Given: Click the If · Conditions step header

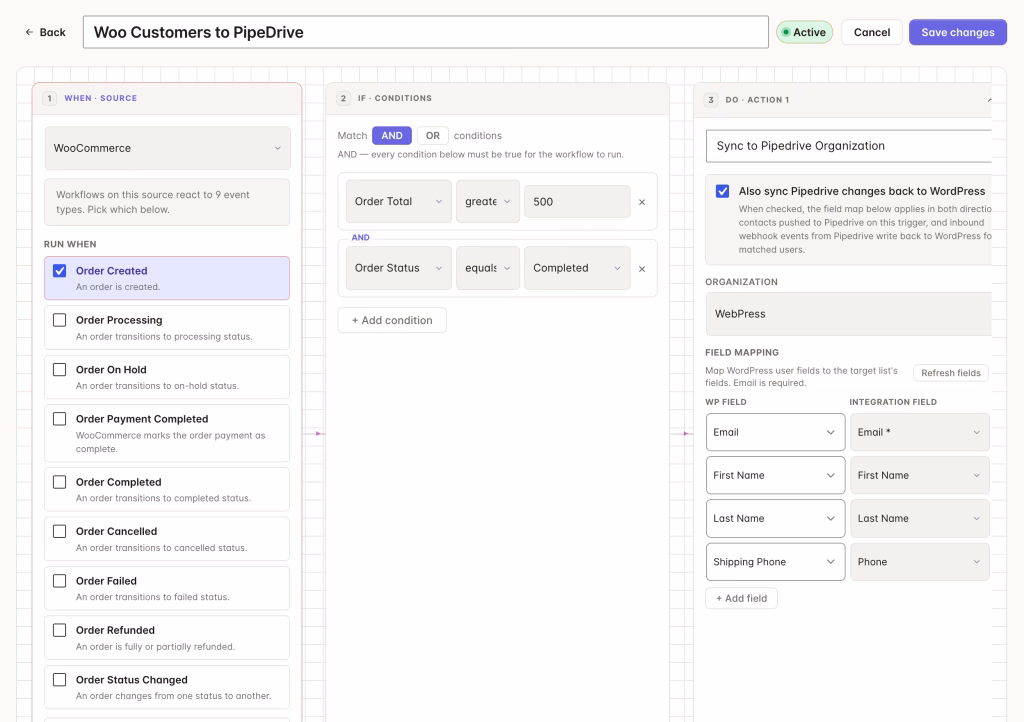Looking at the screenshot, I should click(x=497, y=99).
